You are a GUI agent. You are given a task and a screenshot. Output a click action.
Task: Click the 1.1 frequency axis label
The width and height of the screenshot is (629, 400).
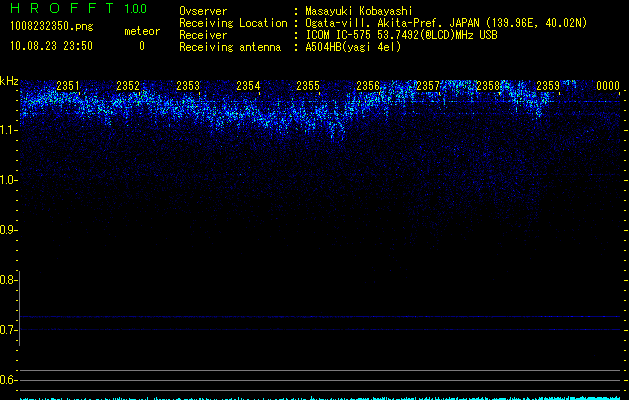(x=7, y=130)
